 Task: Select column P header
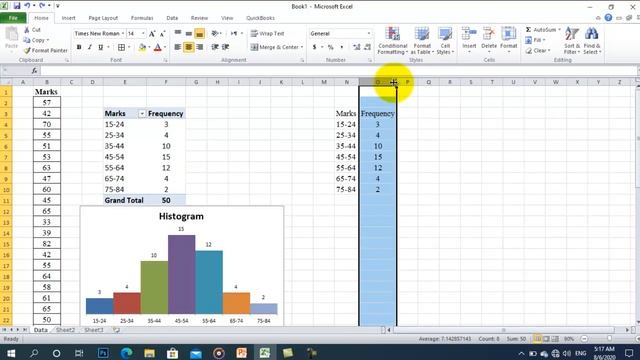coord(407,82)
